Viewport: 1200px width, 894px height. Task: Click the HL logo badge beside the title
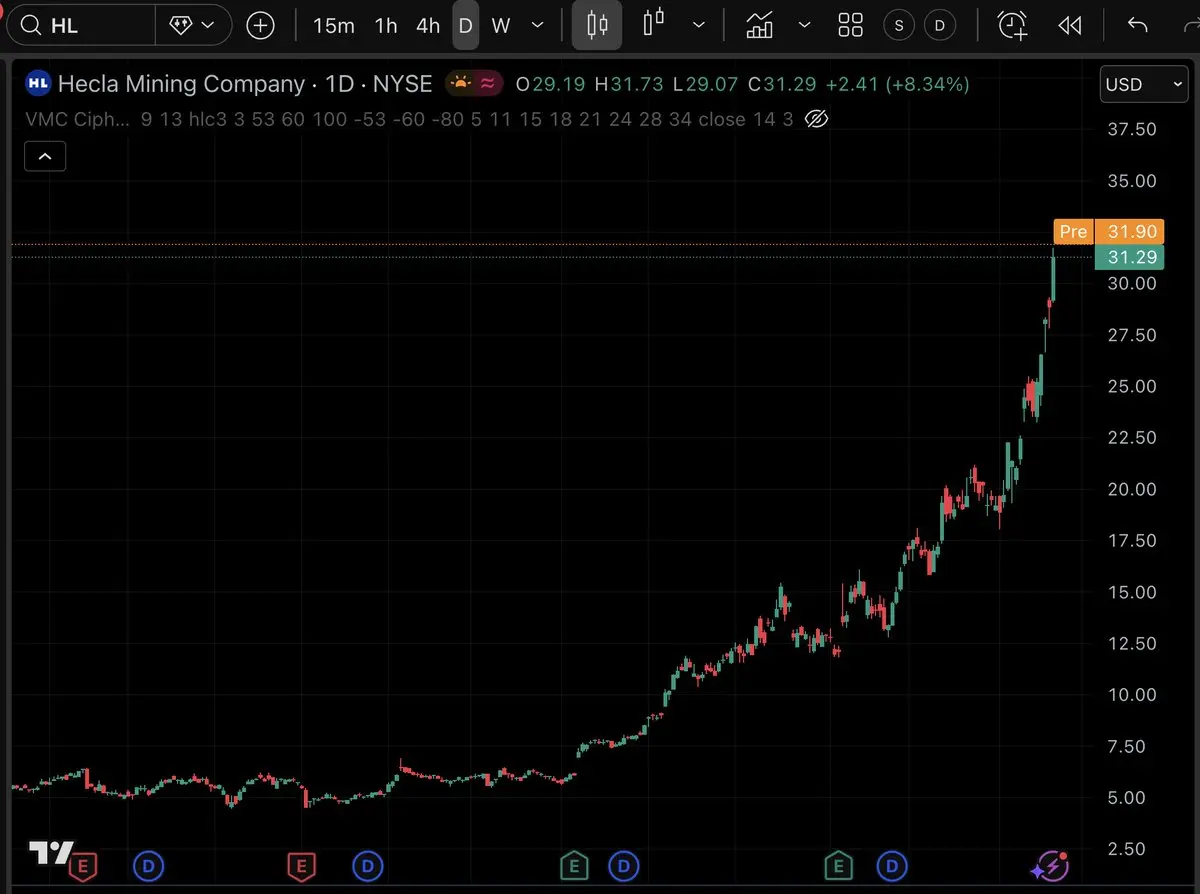point(38,84)
